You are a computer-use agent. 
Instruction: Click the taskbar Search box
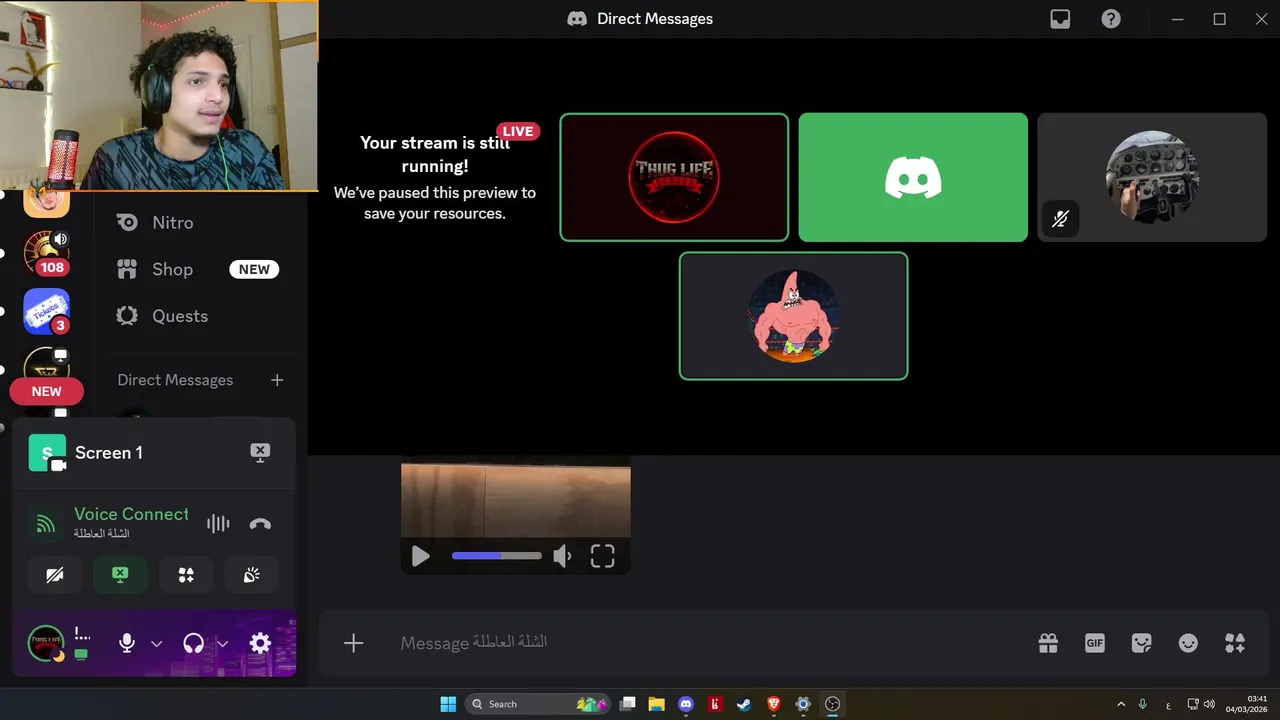click(x=540, y=704)
